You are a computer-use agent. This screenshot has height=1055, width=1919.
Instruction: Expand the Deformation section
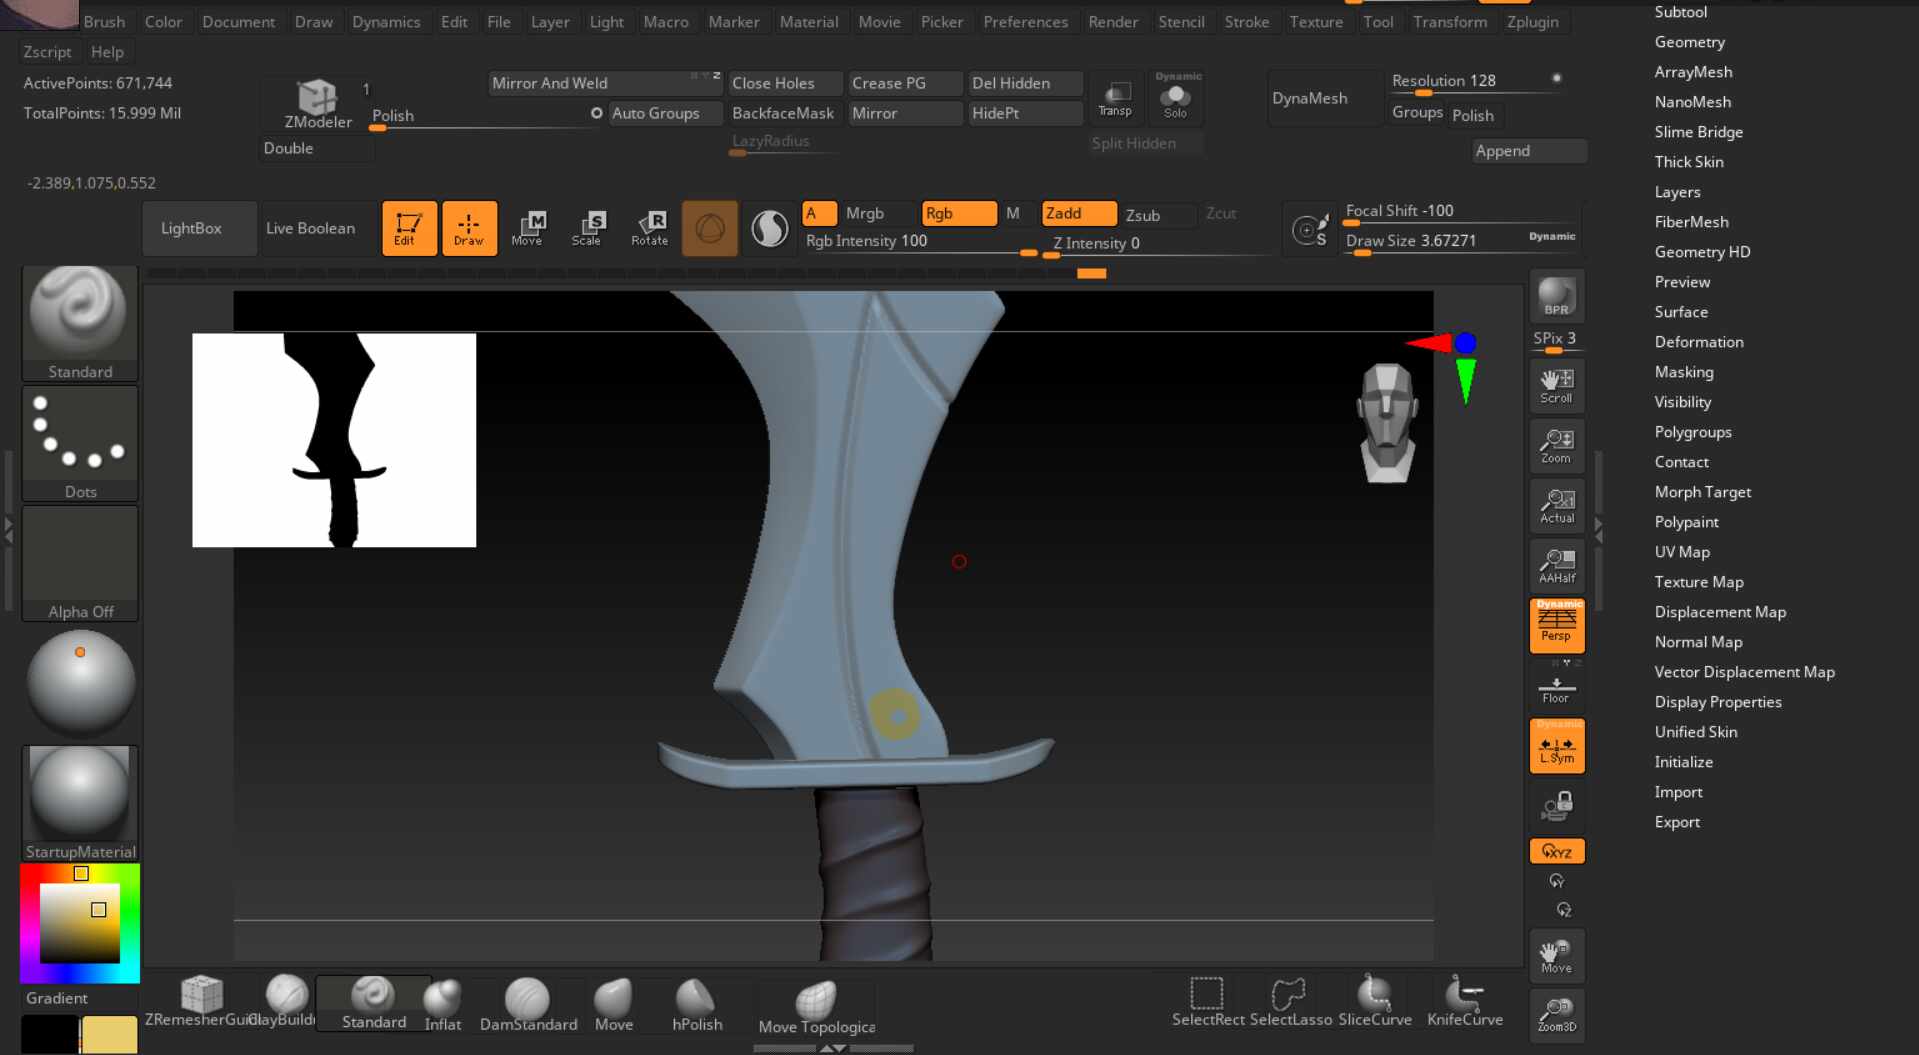point(1698,342)
